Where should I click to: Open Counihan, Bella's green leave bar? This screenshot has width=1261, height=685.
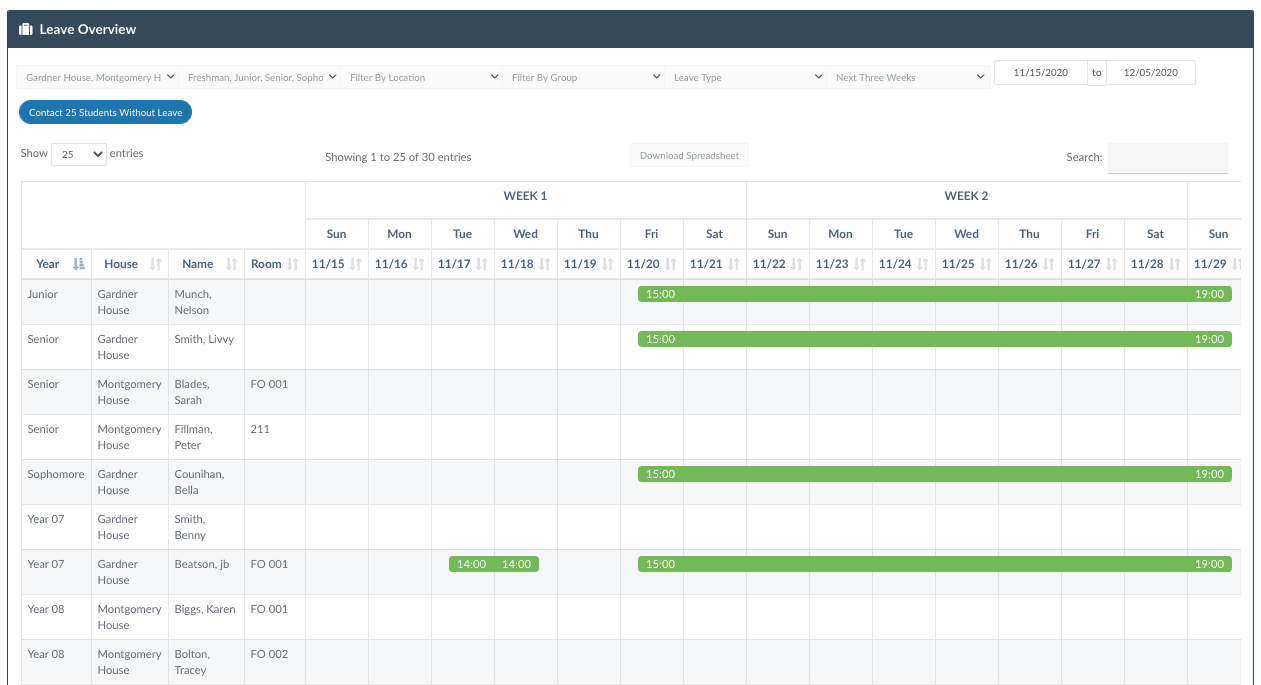coord(935,474)
